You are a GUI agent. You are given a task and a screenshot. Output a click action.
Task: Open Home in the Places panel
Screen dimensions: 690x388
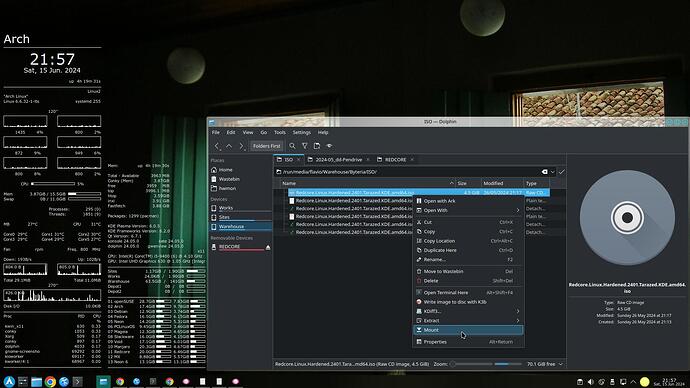point(241,170)
